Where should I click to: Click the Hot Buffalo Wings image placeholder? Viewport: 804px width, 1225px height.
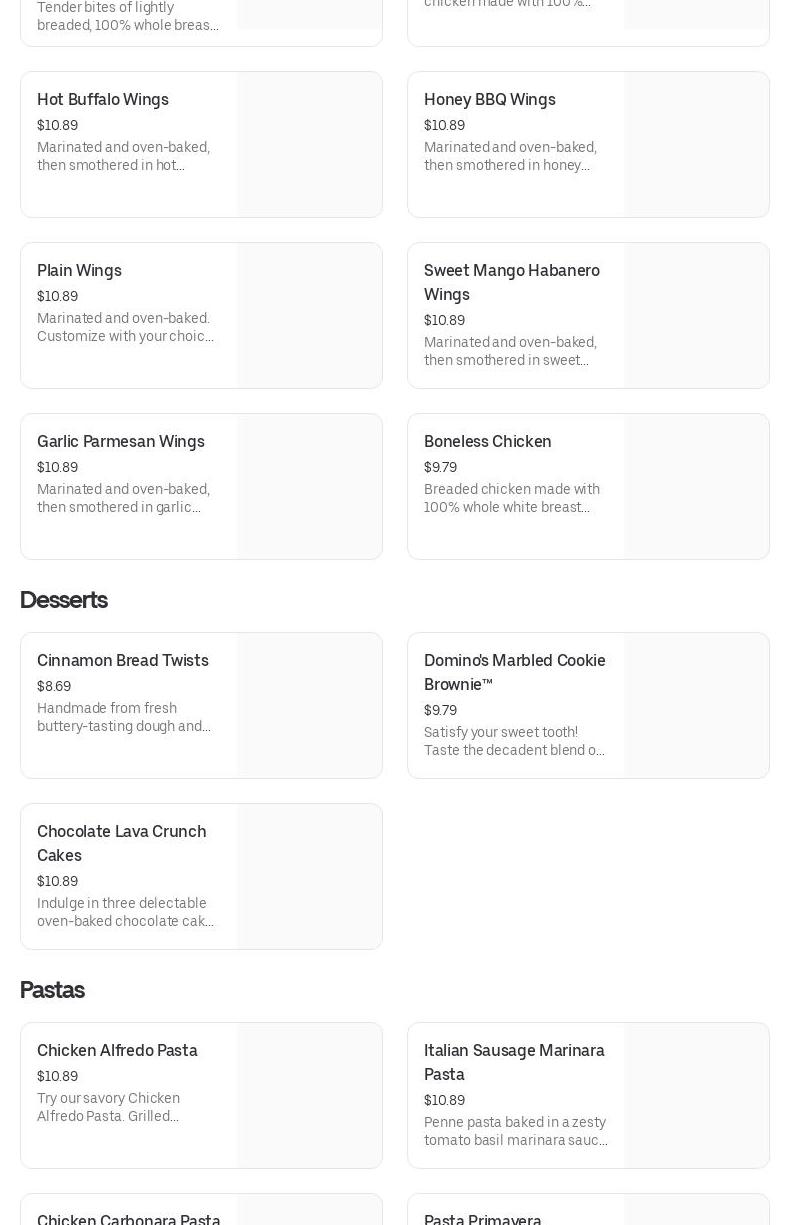pyautogui.click(x=309, y=145)
